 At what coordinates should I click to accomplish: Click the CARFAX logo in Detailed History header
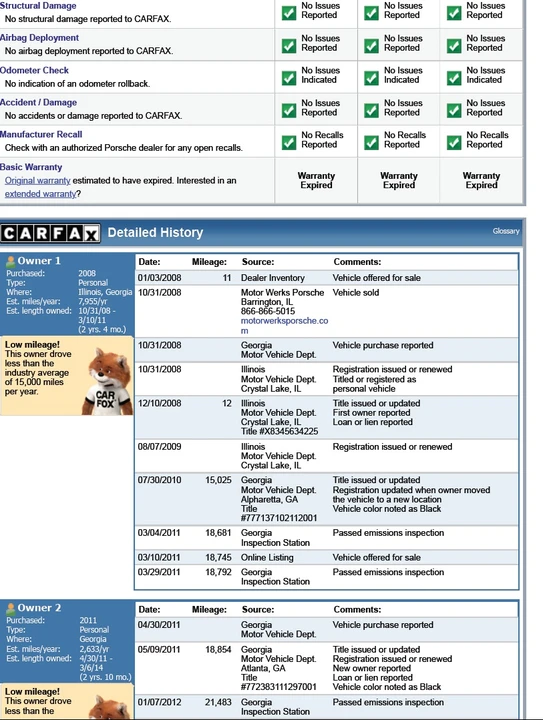click(x=50, y=233)
